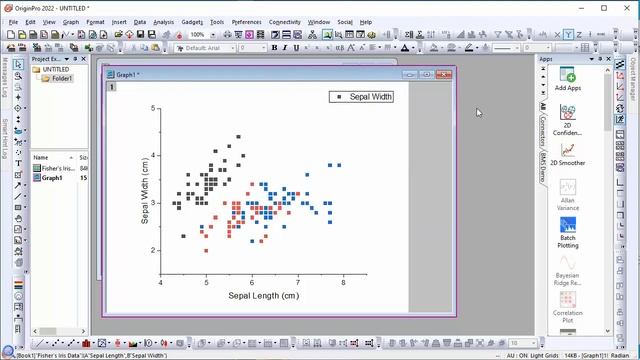Open the Allan Variance app
The height and width of the screenshot is (360, 640).
(x=567, y=195)
